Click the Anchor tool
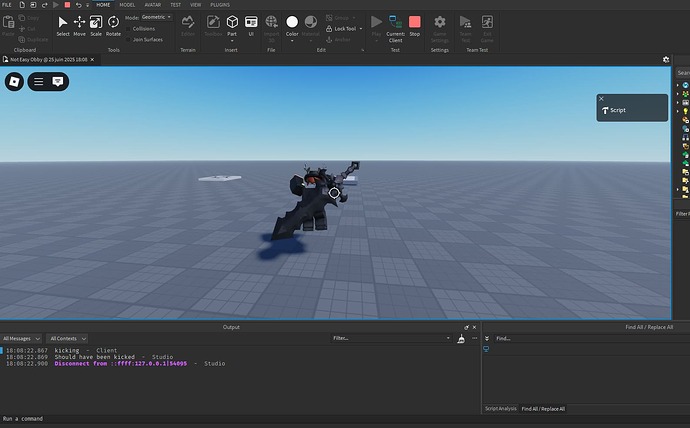 [x=338, y=40]
